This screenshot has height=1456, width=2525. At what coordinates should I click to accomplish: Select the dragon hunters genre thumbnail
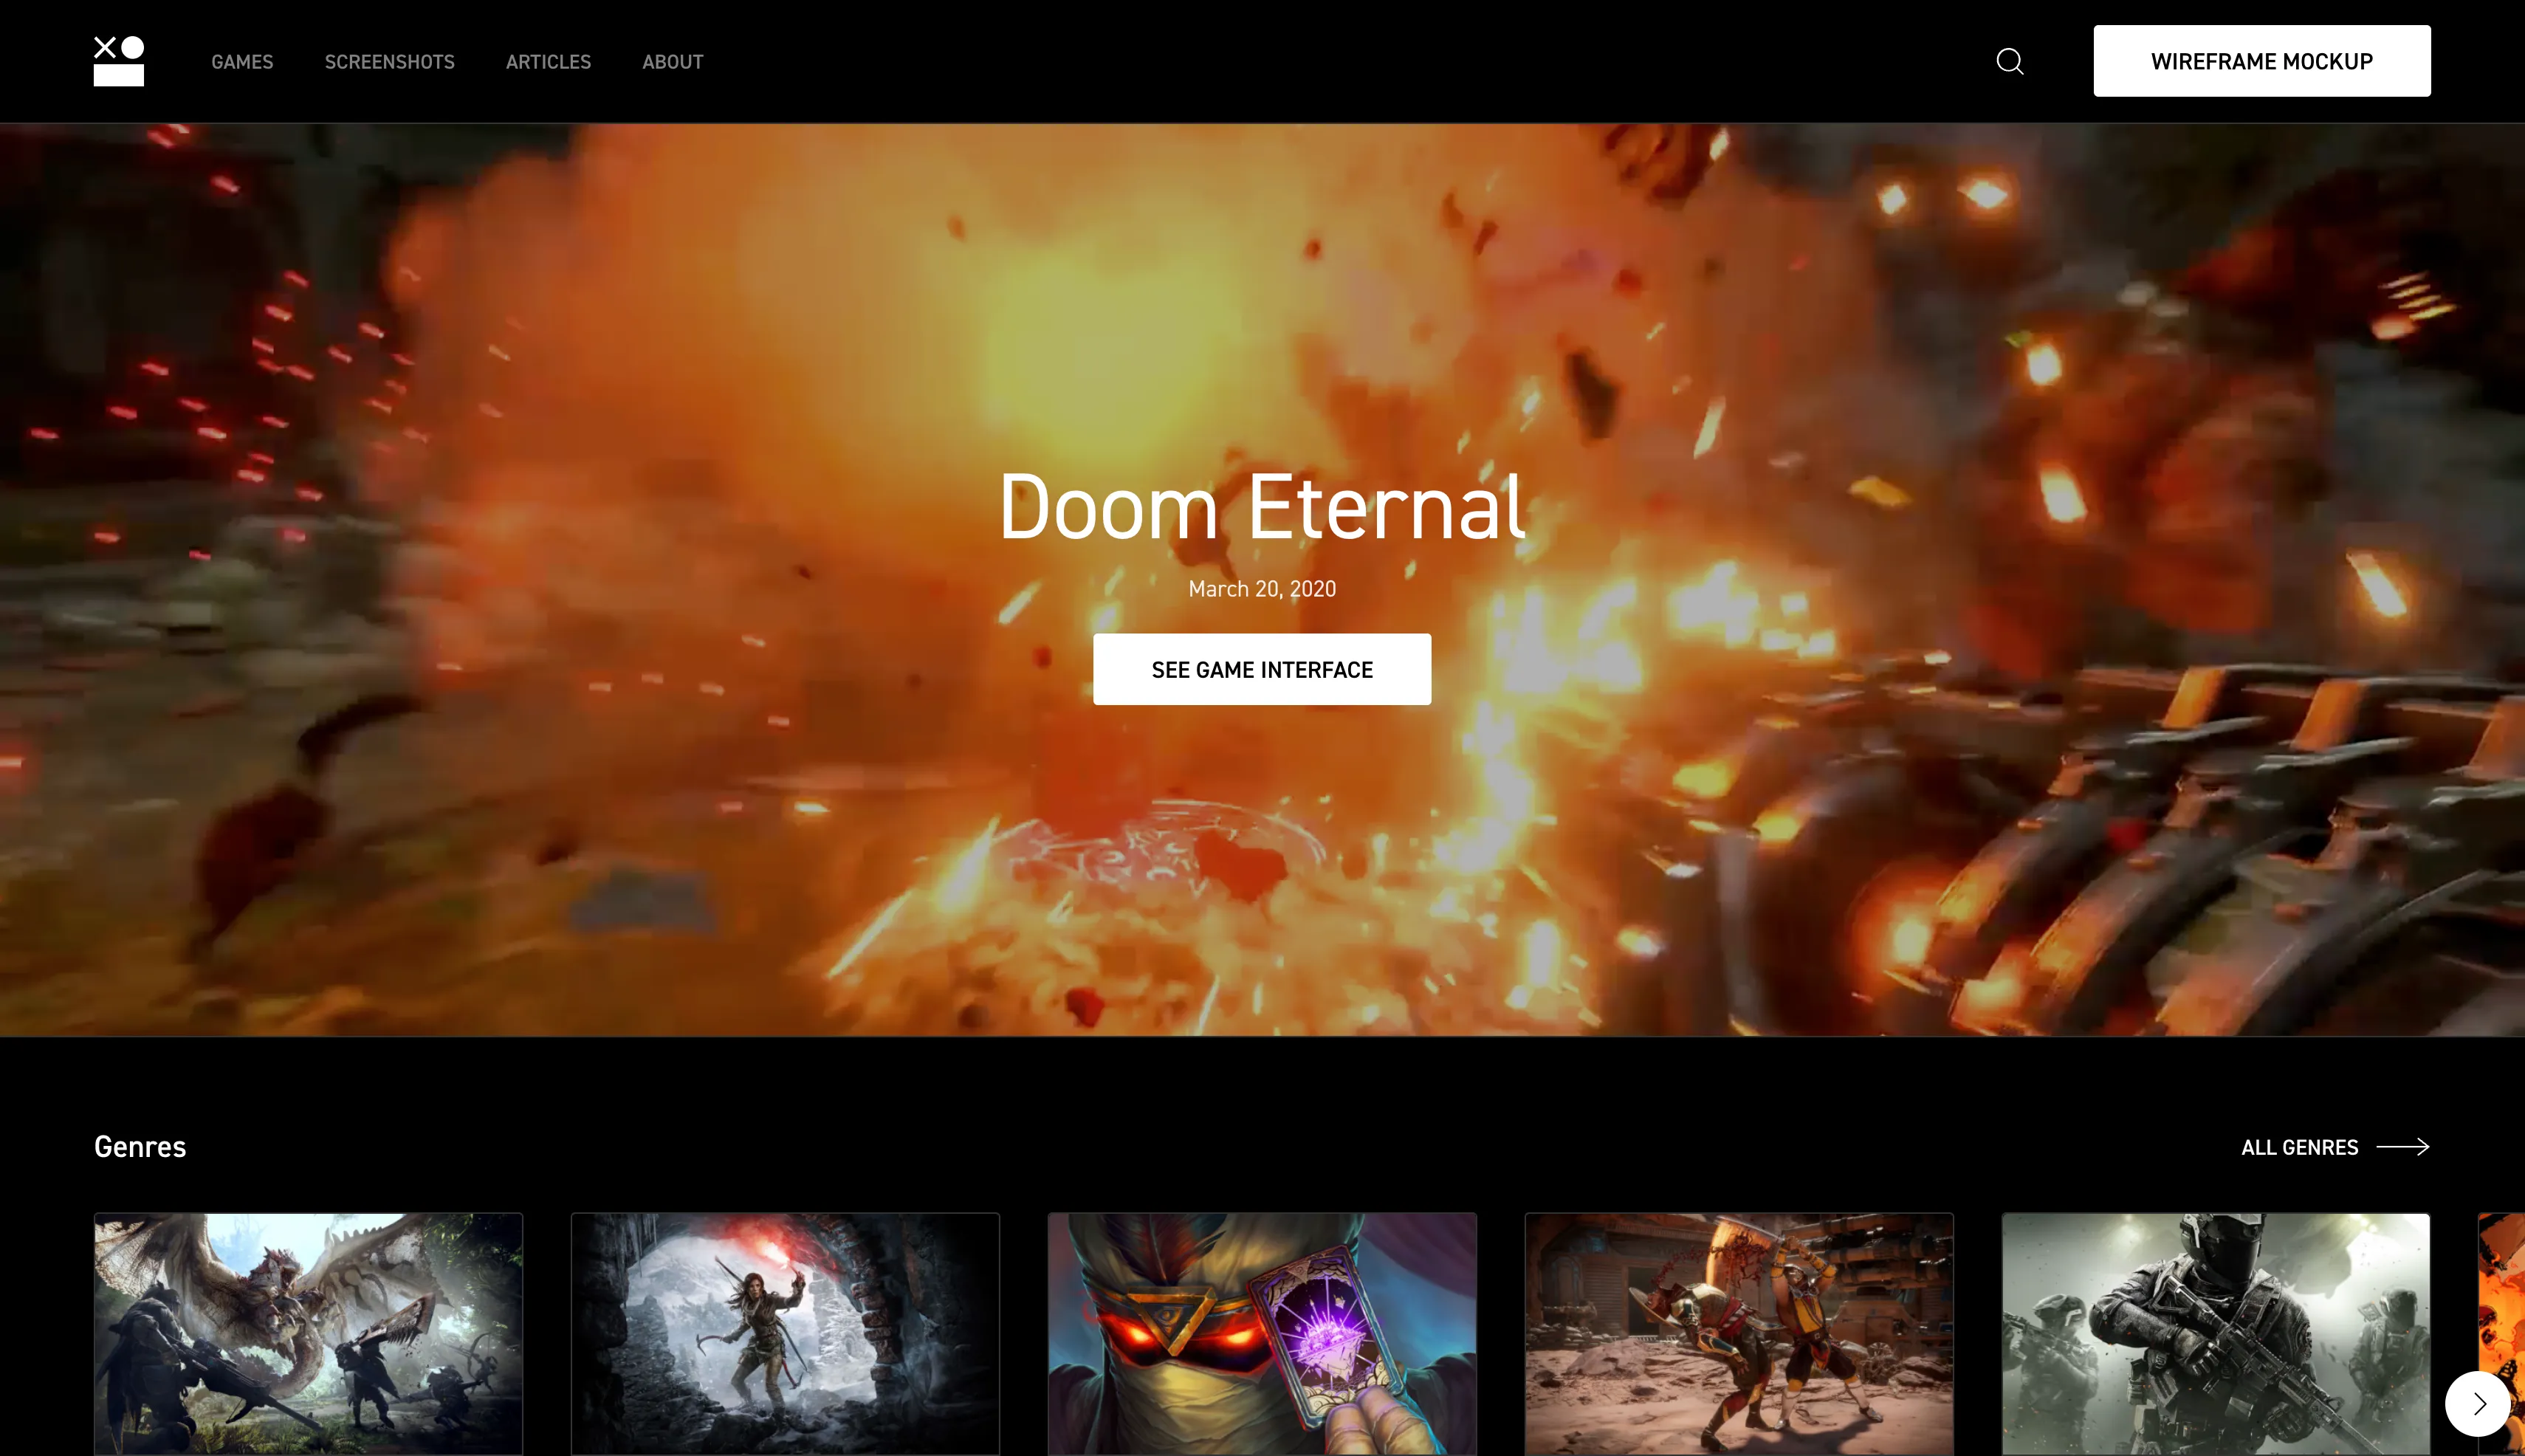pos(308,1333)
